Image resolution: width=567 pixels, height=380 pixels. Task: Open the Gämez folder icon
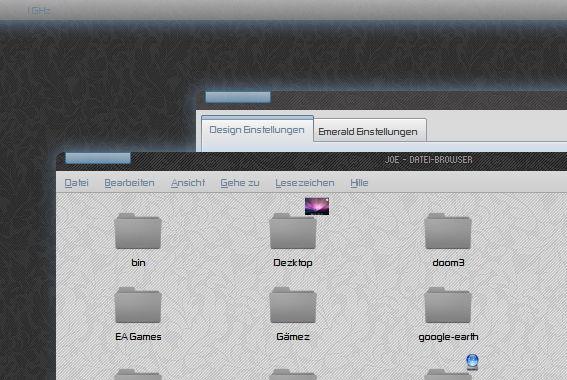click(x=293, y=305)
